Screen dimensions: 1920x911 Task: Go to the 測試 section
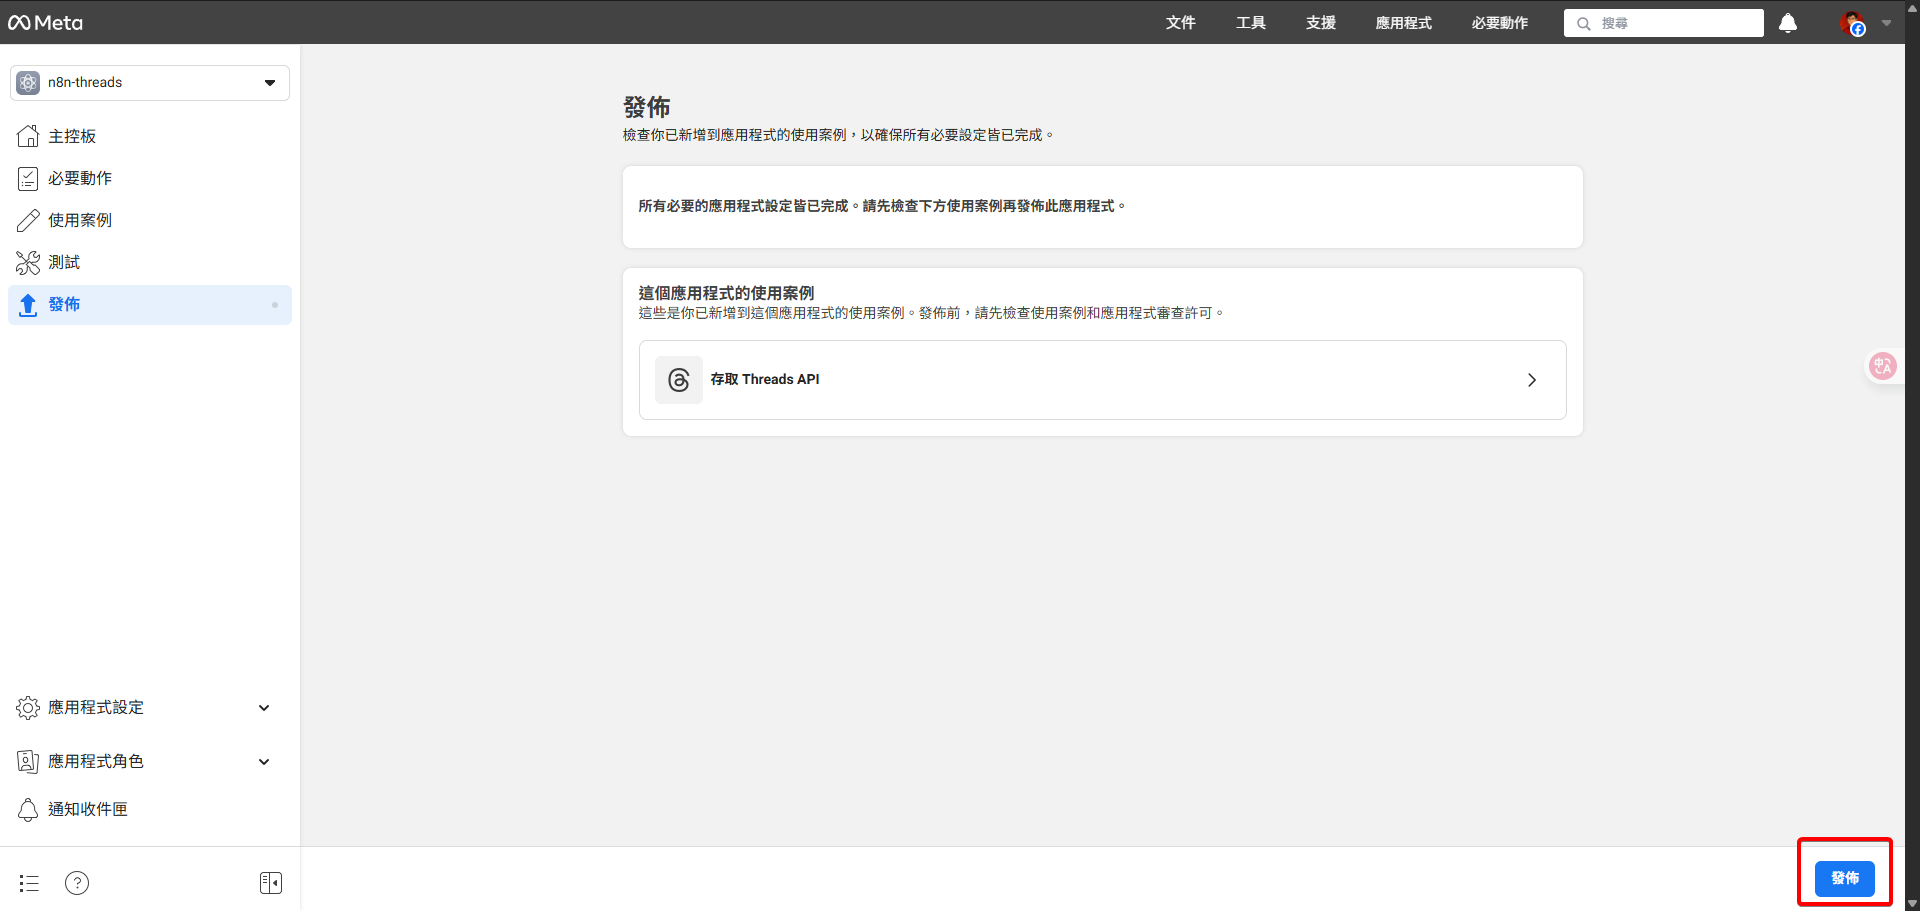click(x=64, y=262)
